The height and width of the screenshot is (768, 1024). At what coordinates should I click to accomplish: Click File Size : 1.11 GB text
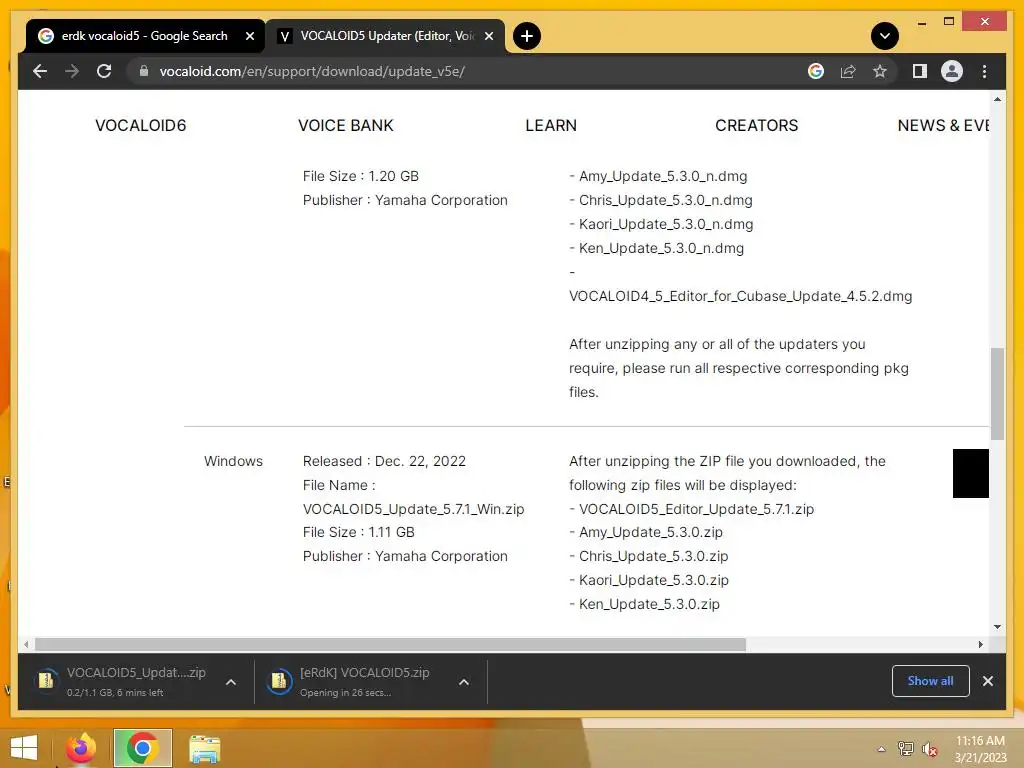[359, 532]
